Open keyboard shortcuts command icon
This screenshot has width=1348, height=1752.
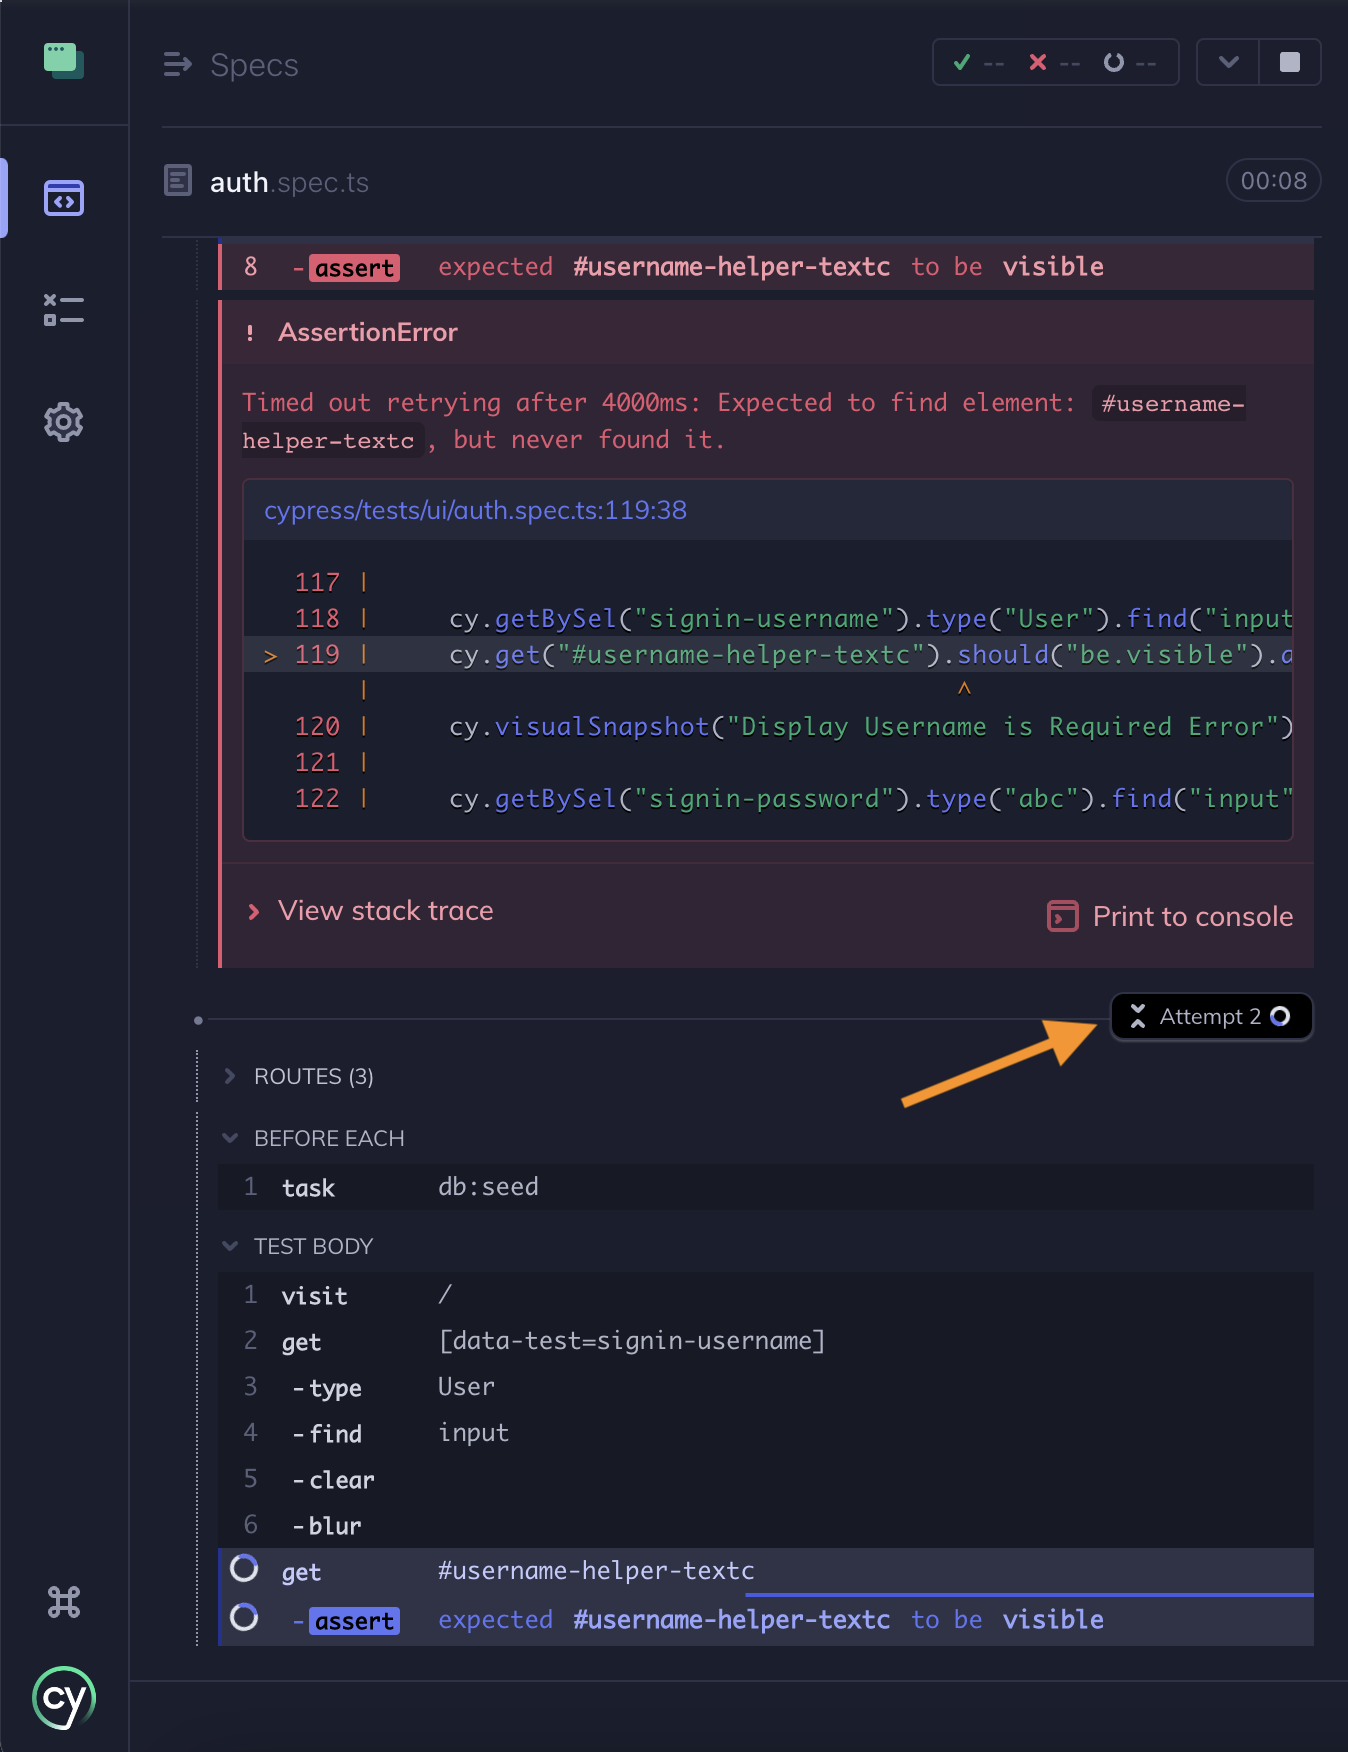[64, 1602]
